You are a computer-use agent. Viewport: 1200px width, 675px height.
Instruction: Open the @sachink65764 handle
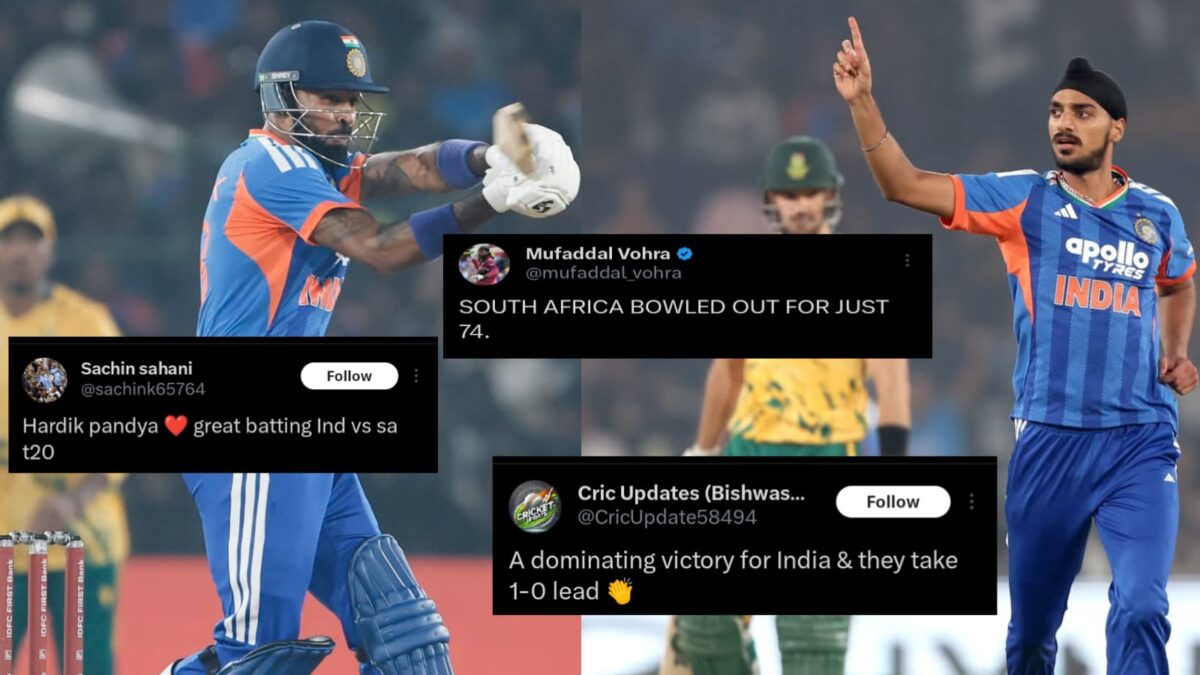coord(142,389)
